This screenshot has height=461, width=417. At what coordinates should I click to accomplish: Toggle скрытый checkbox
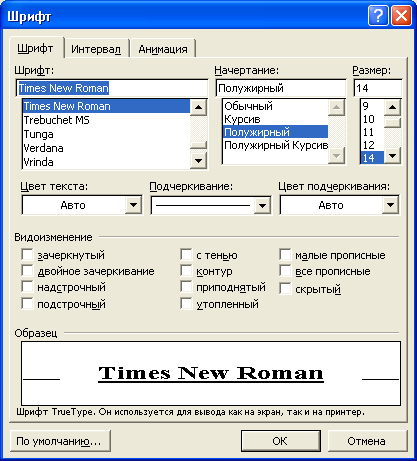coord(285,288)
